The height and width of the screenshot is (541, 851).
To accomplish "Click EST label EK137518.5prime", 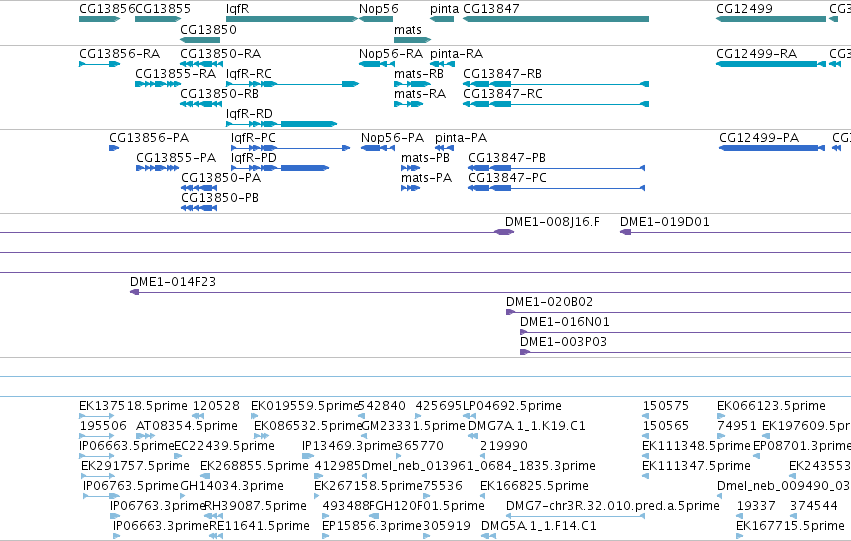I will (134, 406).
